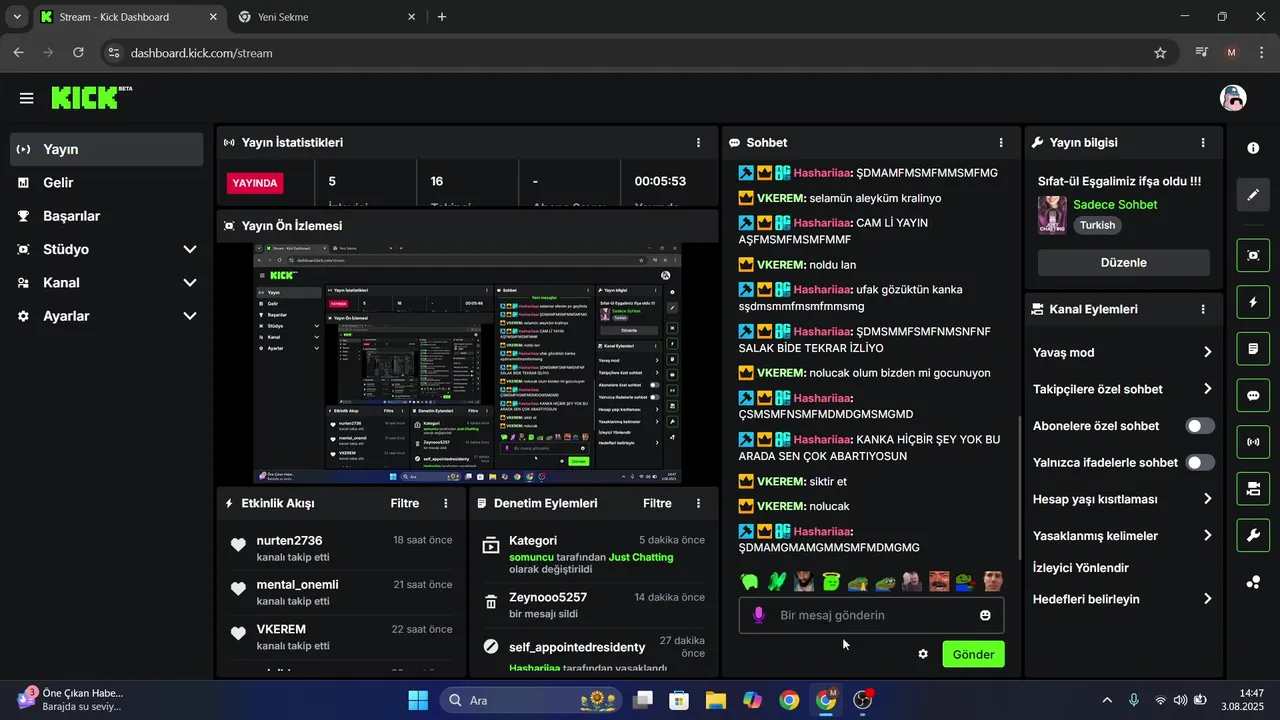Toggle the chat bubble panel icon

click(1253, 395)
